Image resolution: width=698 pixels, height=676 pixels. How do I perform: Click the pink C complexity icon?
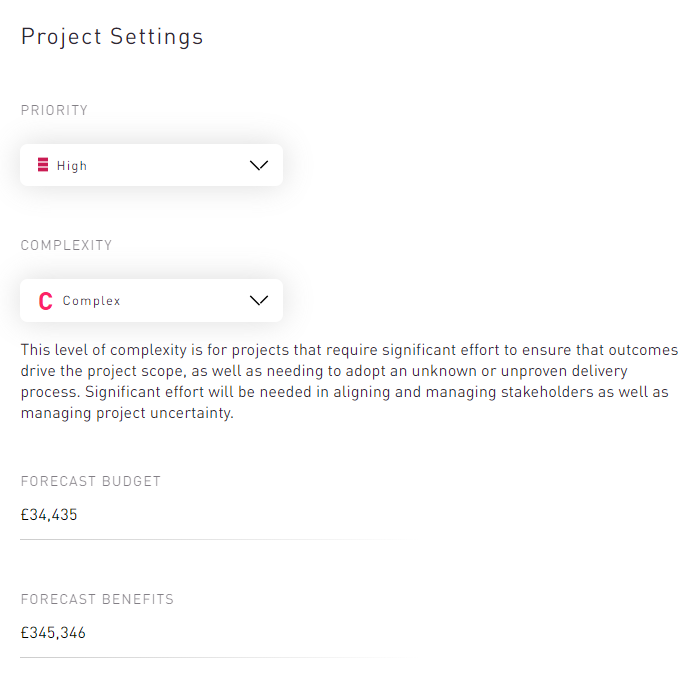click(45, 301)
